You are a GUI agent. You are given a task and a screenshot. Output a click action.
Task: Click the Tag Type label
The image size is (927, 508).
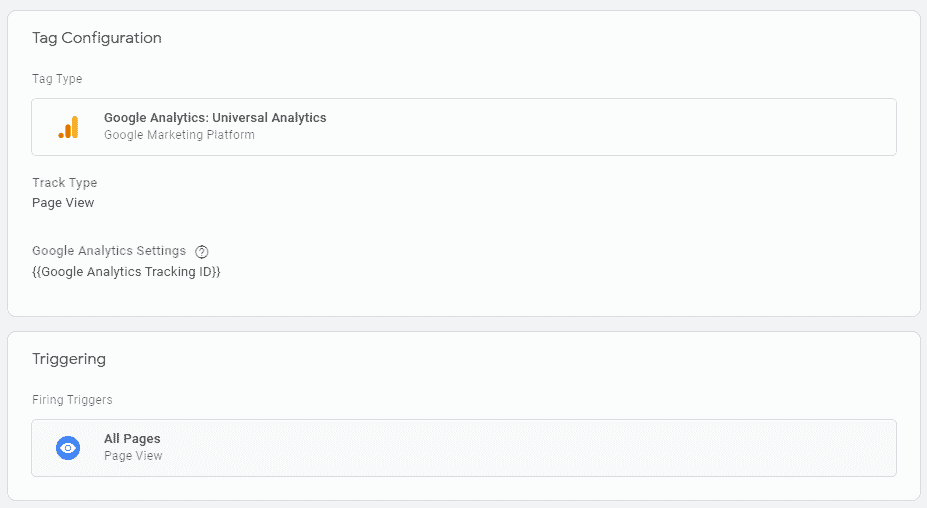point(57,79)
